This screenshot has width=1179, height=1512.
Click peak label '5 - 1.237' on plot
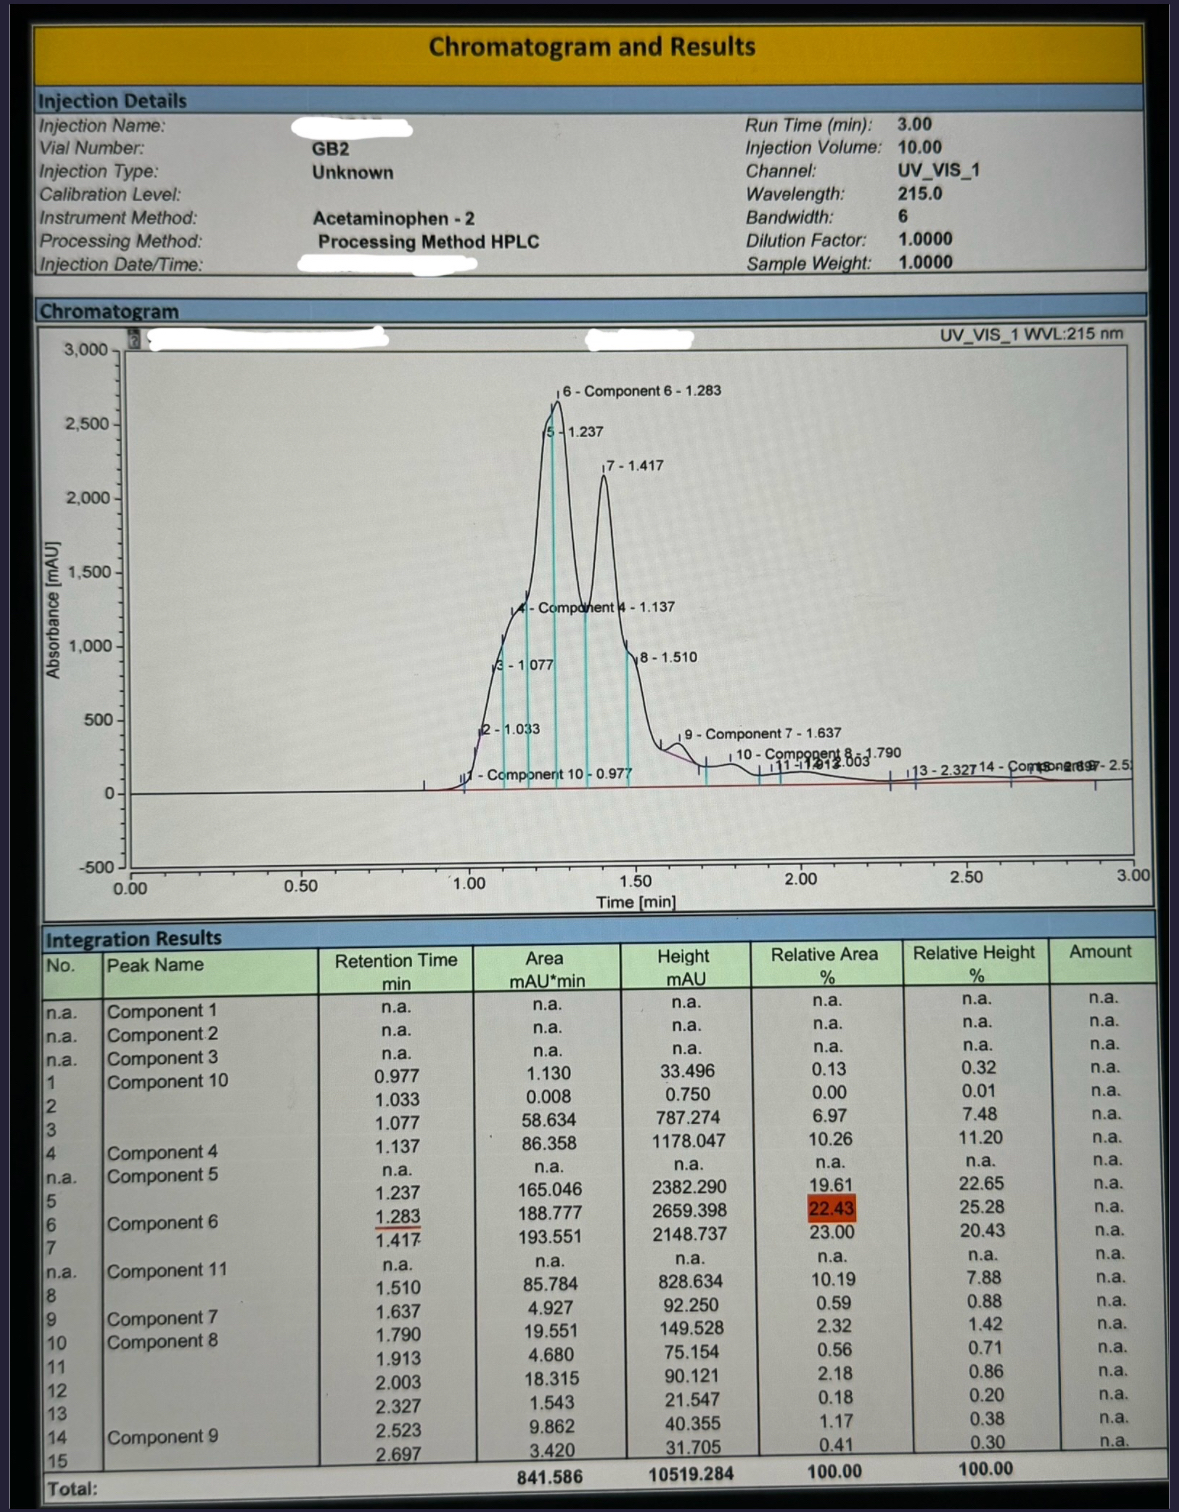click(x=575, y=431)
